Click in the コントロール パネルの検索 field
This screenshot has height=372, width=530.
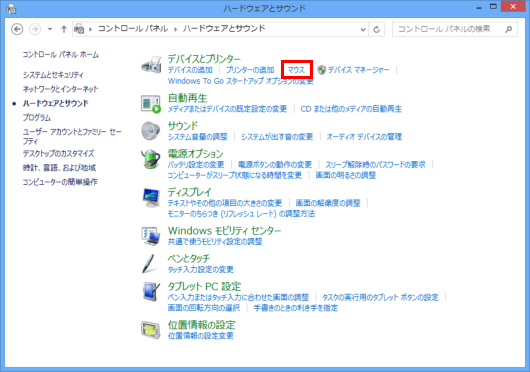pos(455,29)
